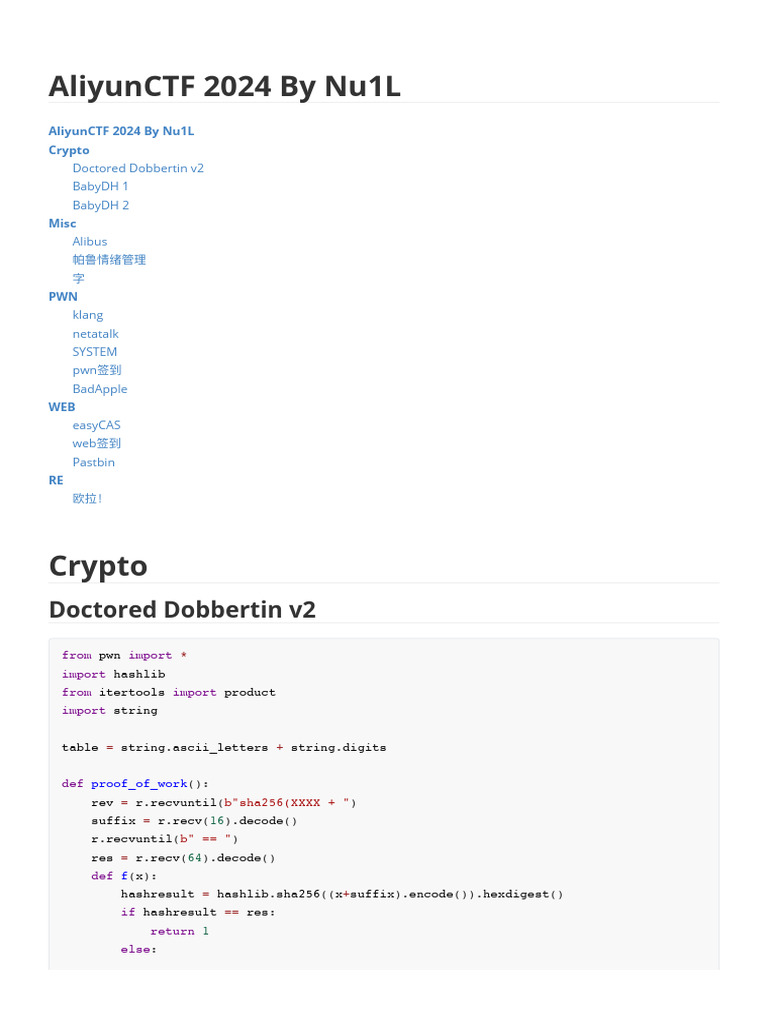Screen dimensions: 768x1024
Task: Go to the netatalk link
Action: coord(95,333)
